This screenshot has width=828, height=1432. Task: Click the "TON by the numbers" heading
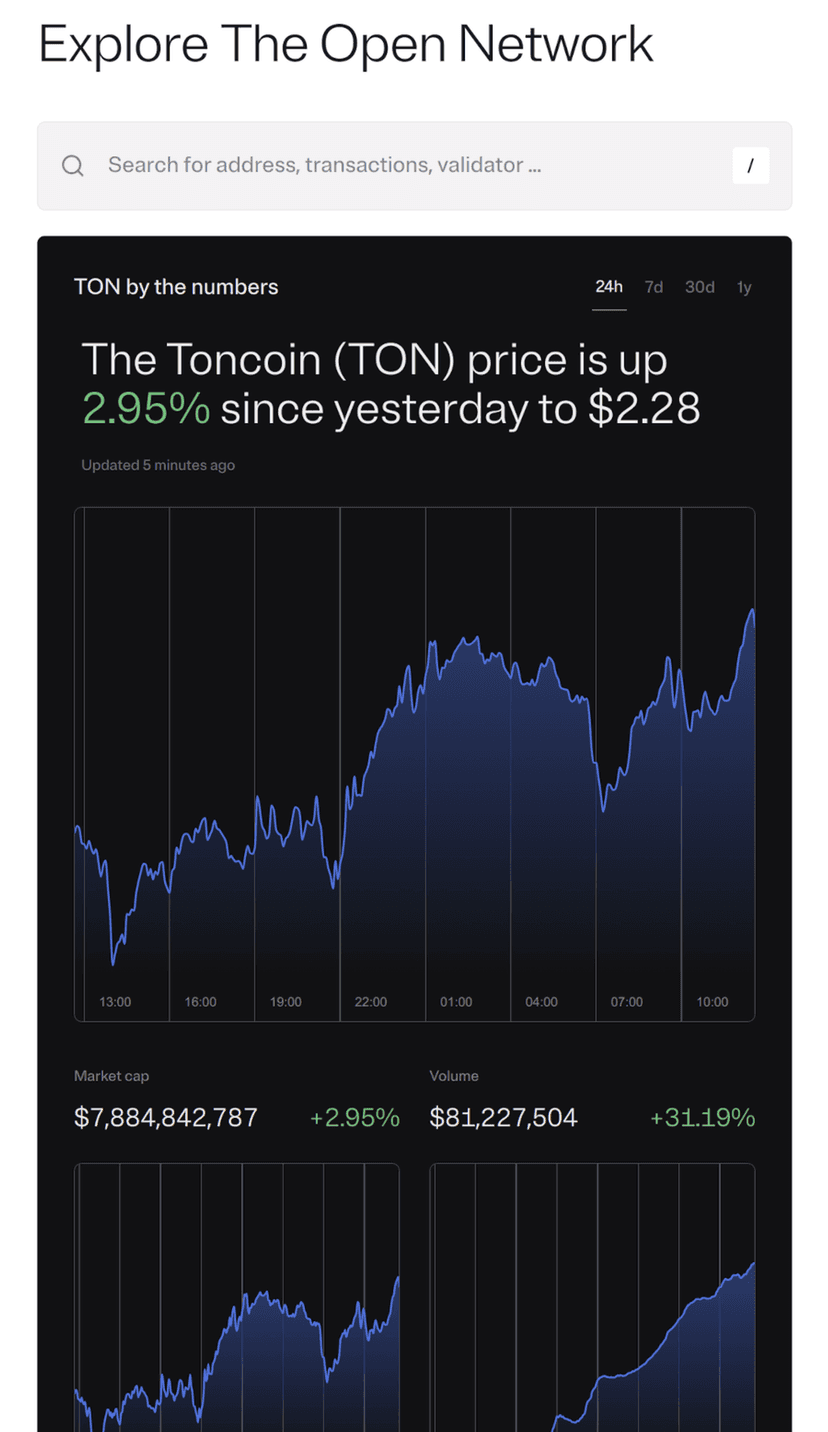click(x=176, y=288)
